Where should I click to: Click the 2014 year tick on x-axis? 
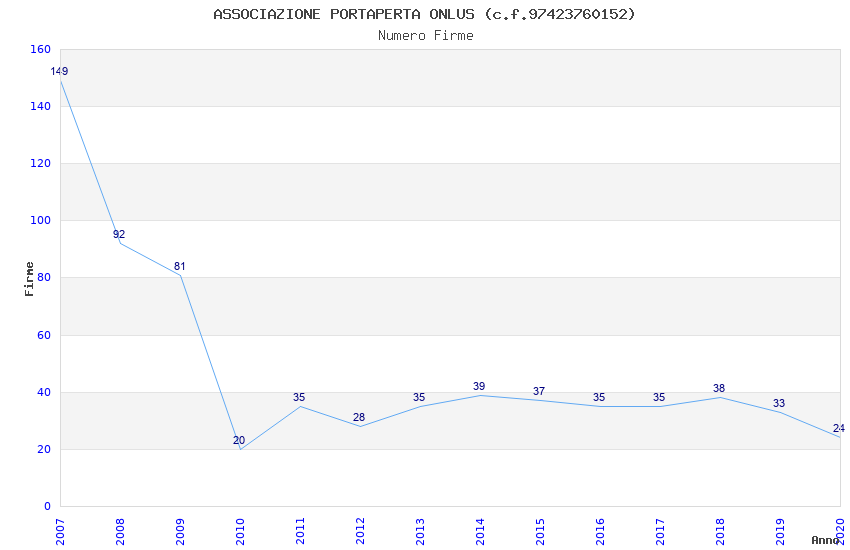(480, 529)
